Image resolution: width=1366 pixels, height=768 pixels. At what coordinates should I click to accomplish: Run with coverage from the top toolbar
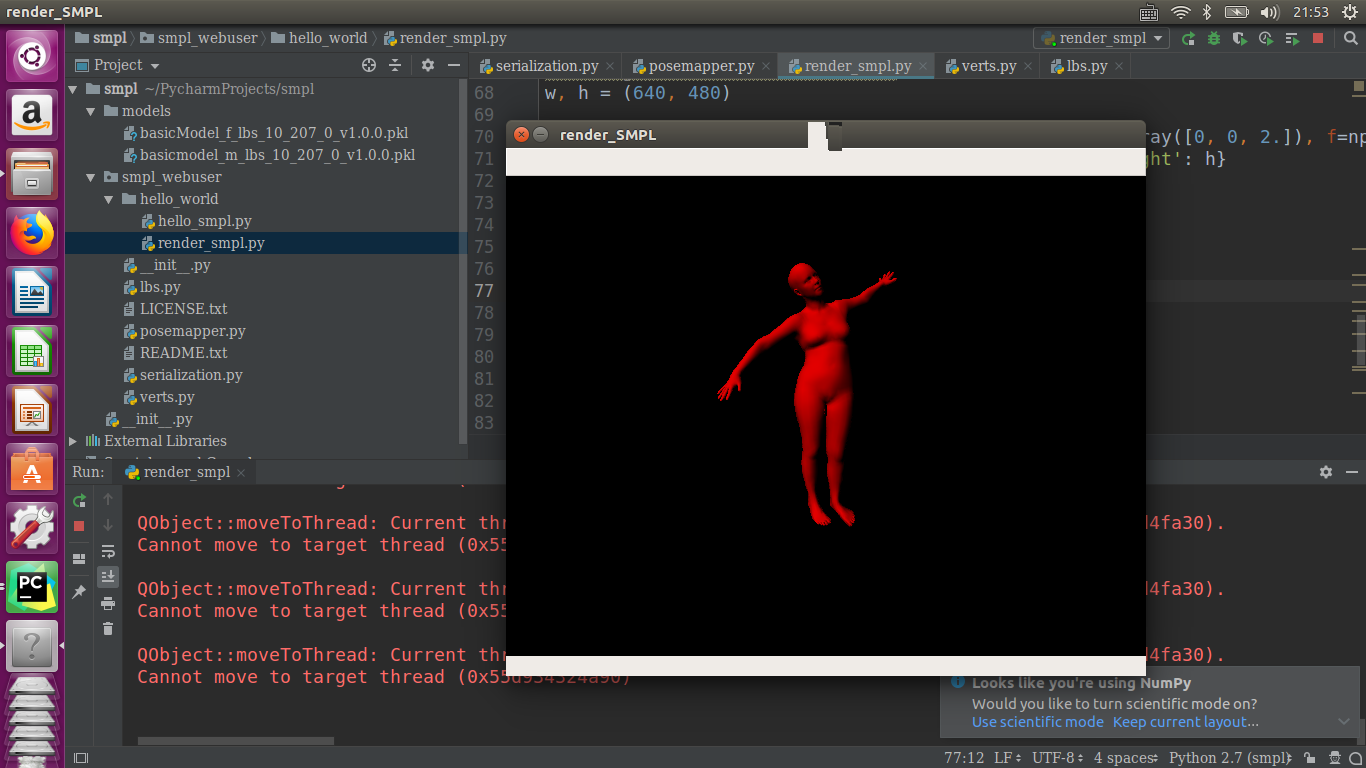[1240, 38]
